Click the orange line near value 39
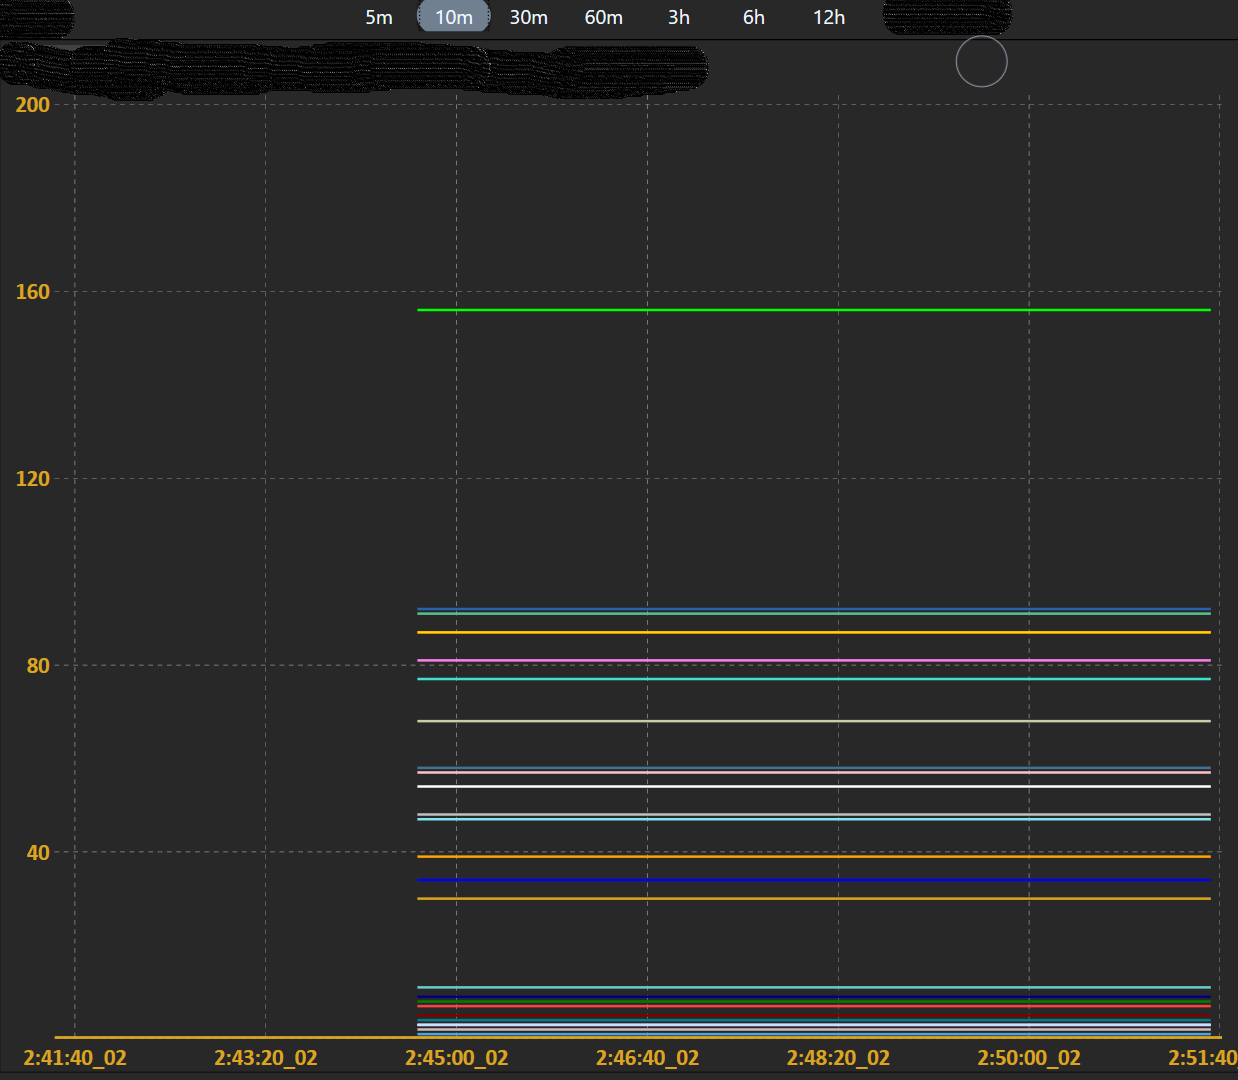This screenshot has height=1080, width=1238. point(800,855)
